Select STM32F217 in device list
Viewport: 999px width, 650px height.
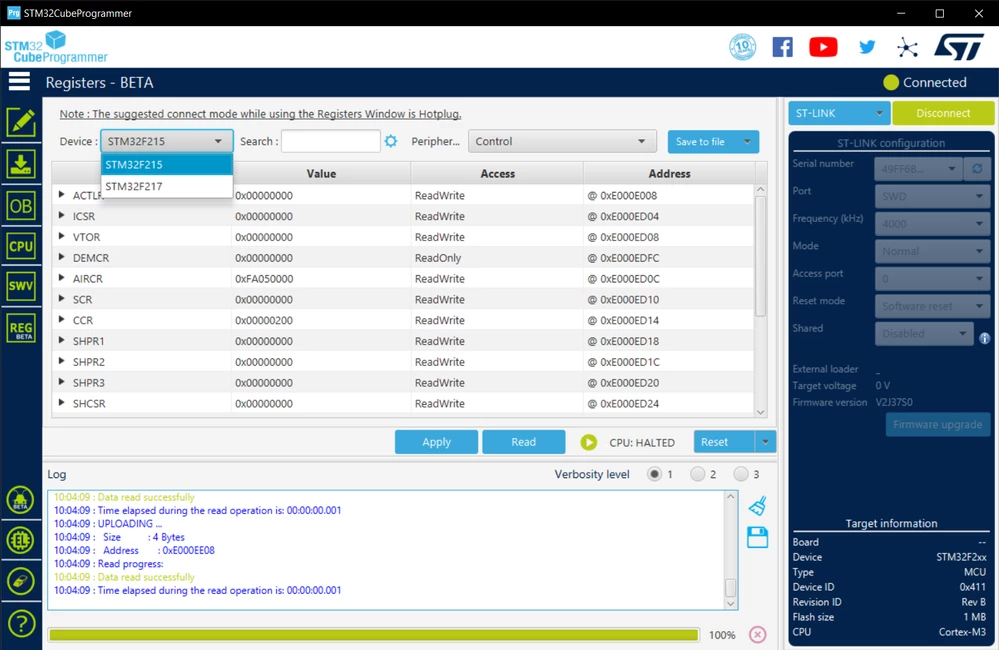(x=166, y=186)
